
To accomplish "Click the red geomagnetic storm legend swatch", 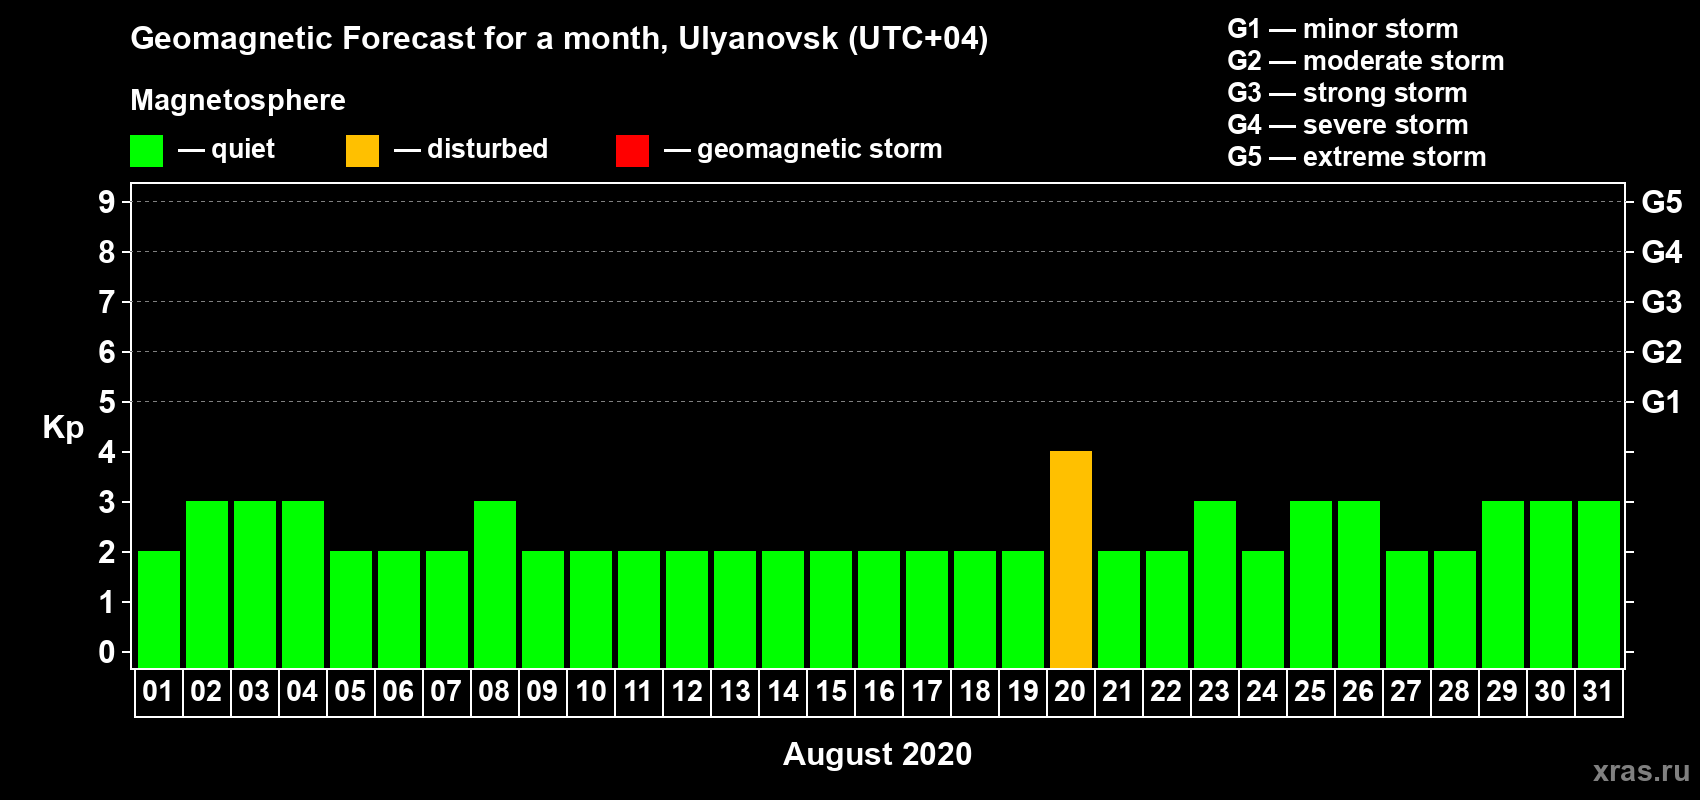I will coord(632,151).
